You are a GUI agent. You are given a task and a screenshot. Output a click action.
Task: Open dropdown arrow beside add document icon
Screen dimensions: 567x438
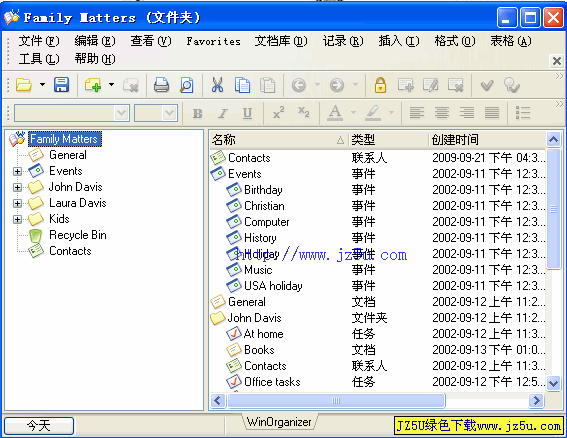click(x=111, y=85)
